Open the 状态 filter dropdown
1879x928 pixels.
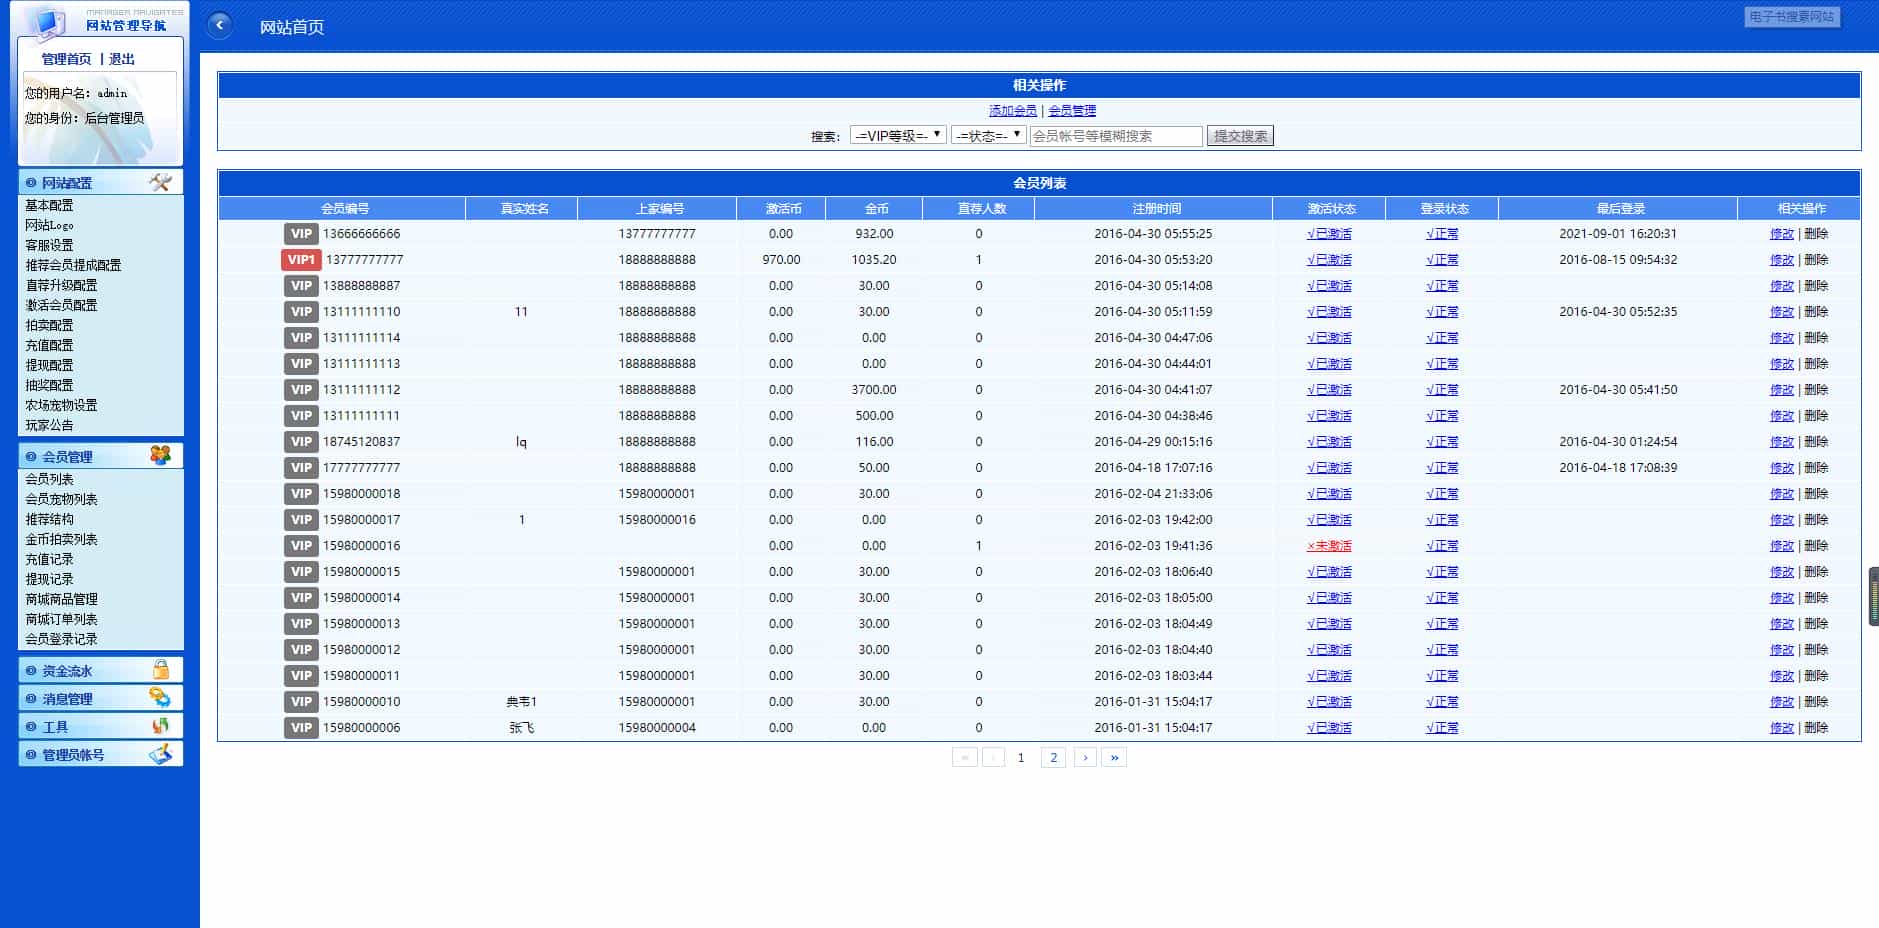coord(987,136)
